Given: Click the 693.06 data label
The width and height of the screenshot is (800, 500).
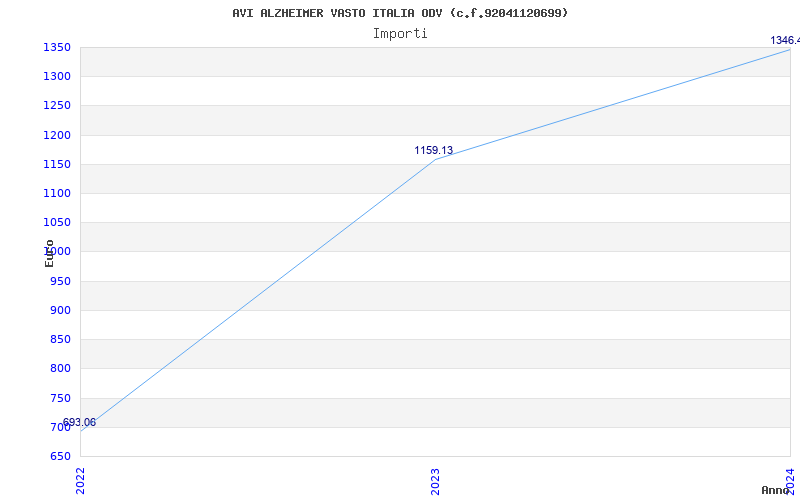Looking at the screenshot, I should click(79, 422).
